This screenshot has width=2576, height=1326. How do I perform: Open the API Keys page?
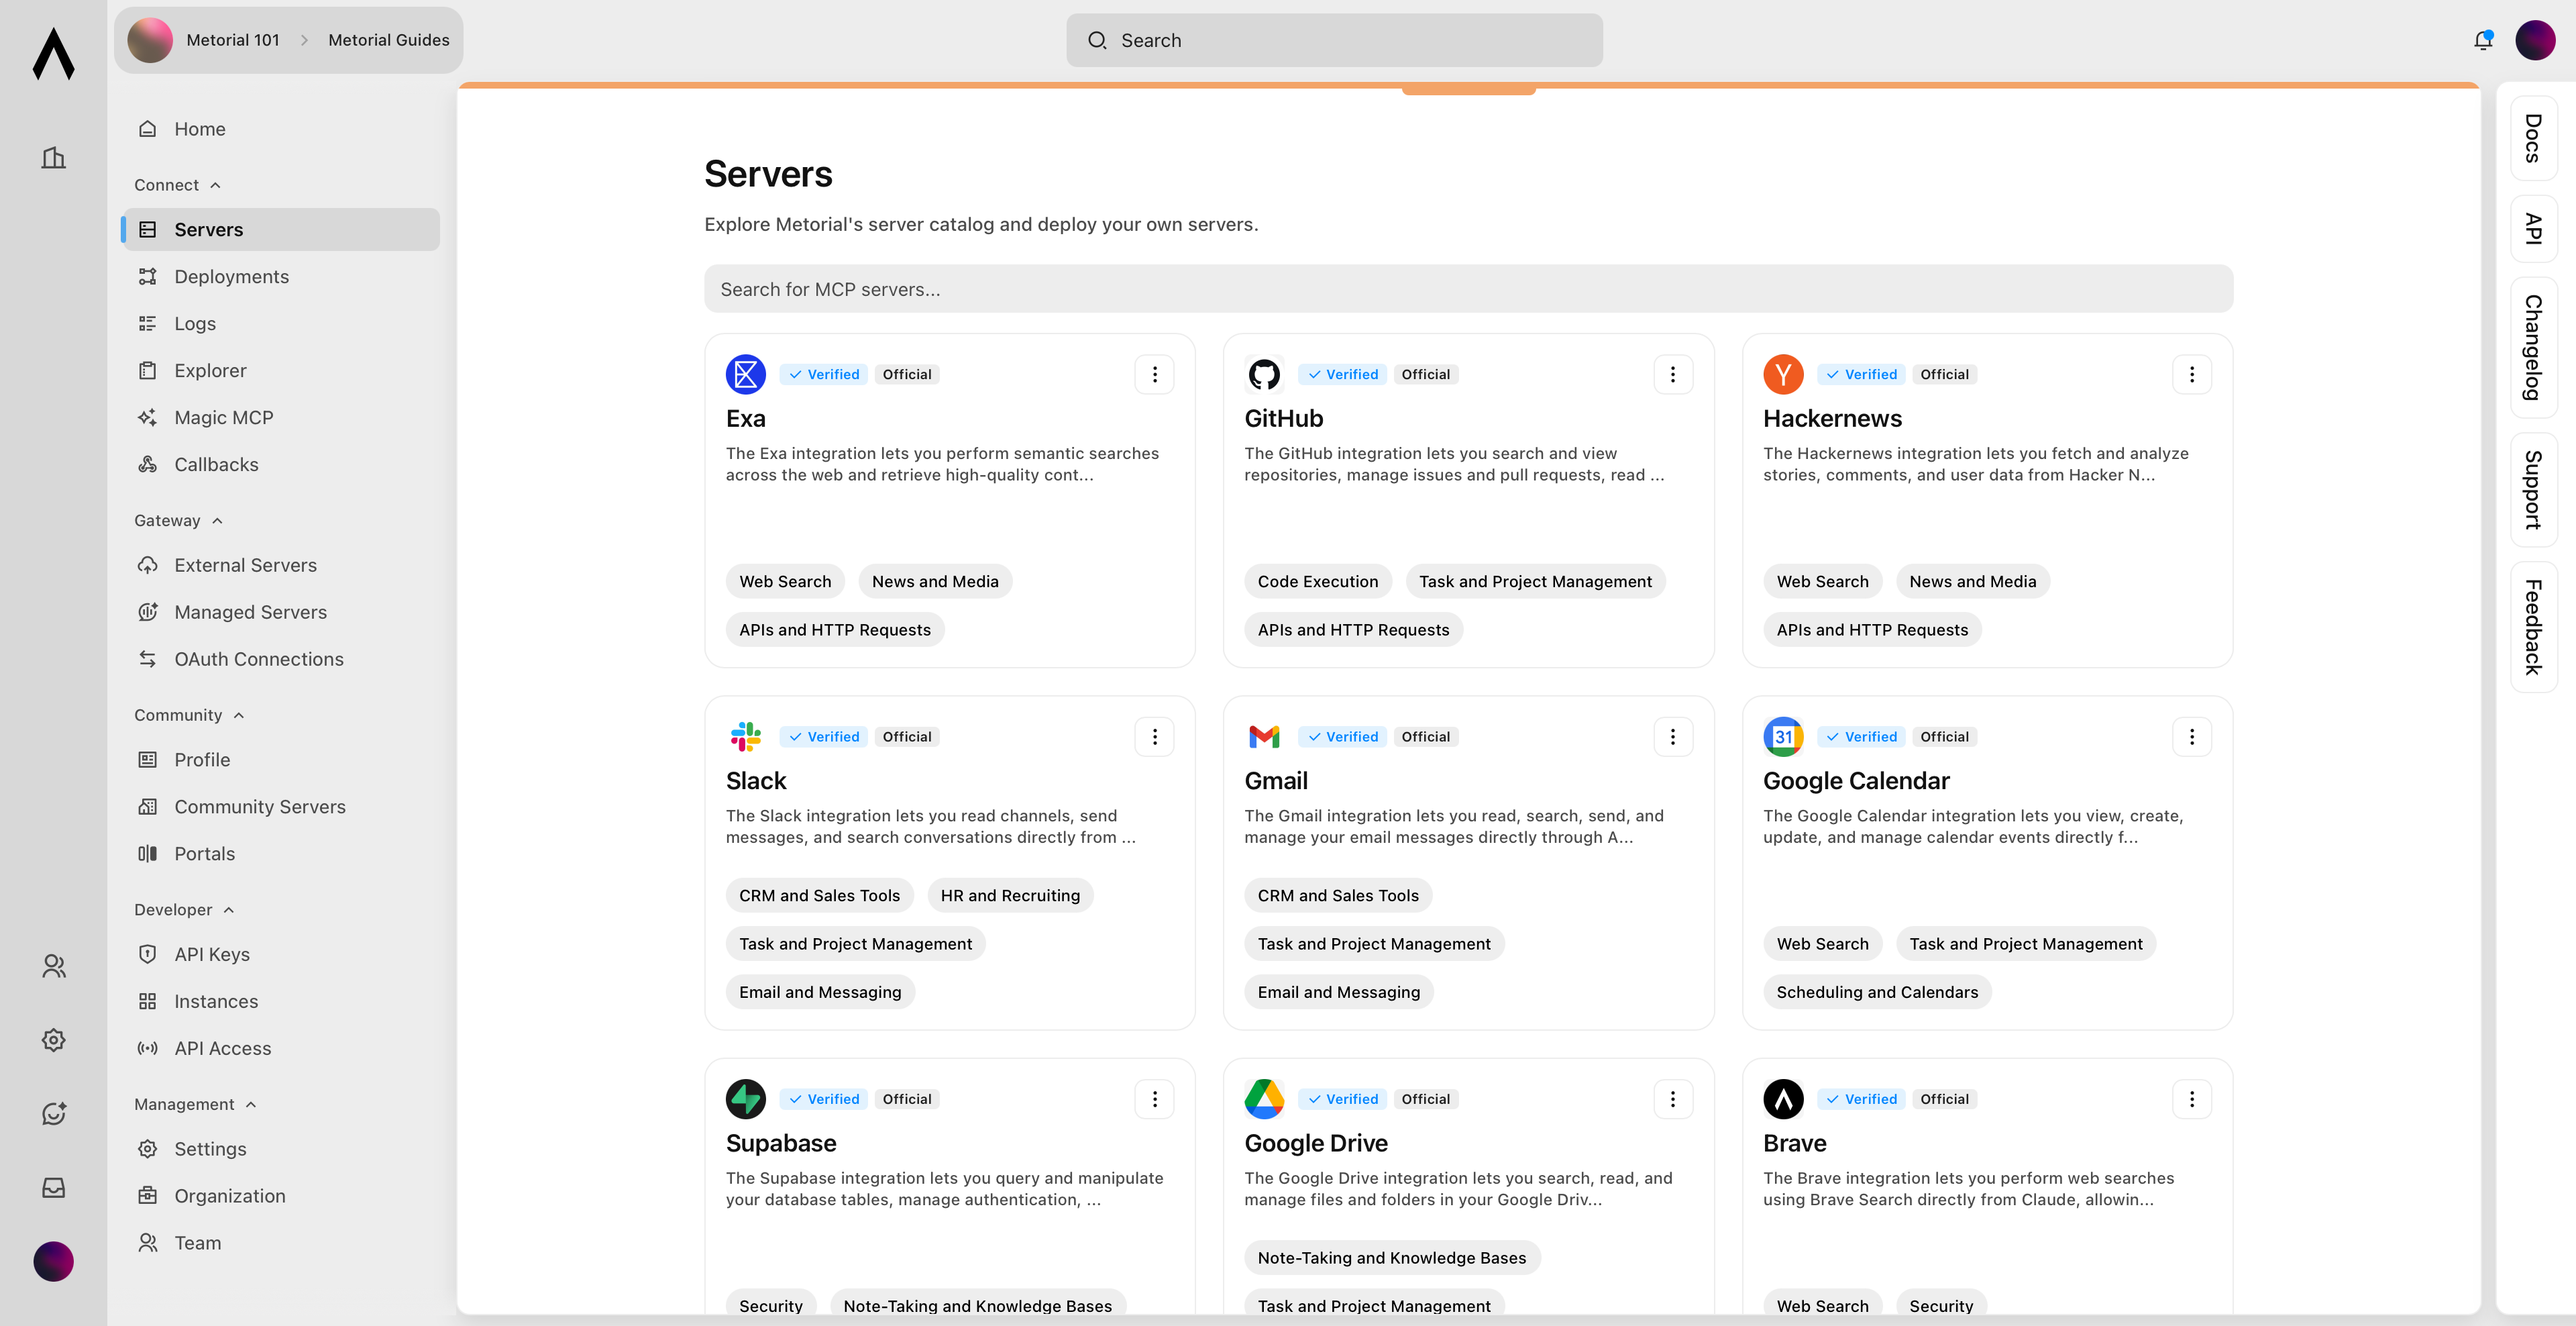pyautogui.click(x=212, y=953)
